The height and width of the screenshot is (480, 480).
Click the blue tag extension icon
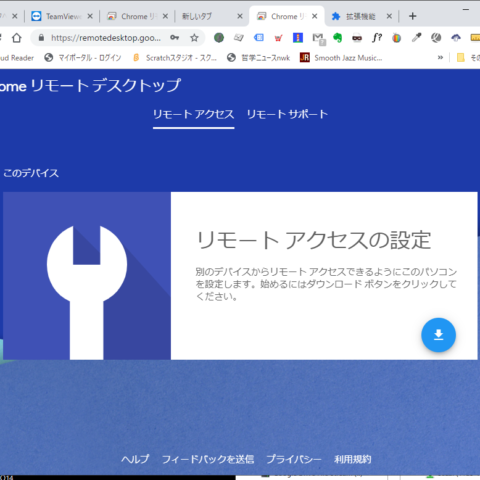point(259,38)
